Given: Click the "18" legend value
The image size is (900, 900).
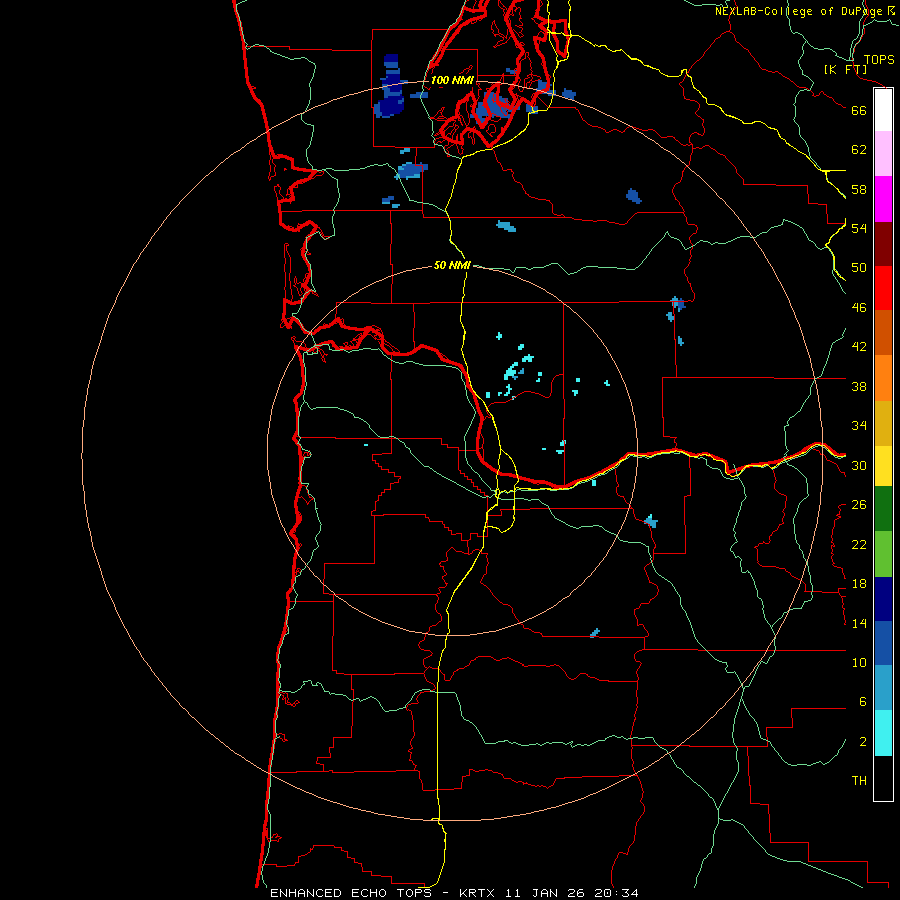Looking at the screenshot, I should tap(859, 584).
